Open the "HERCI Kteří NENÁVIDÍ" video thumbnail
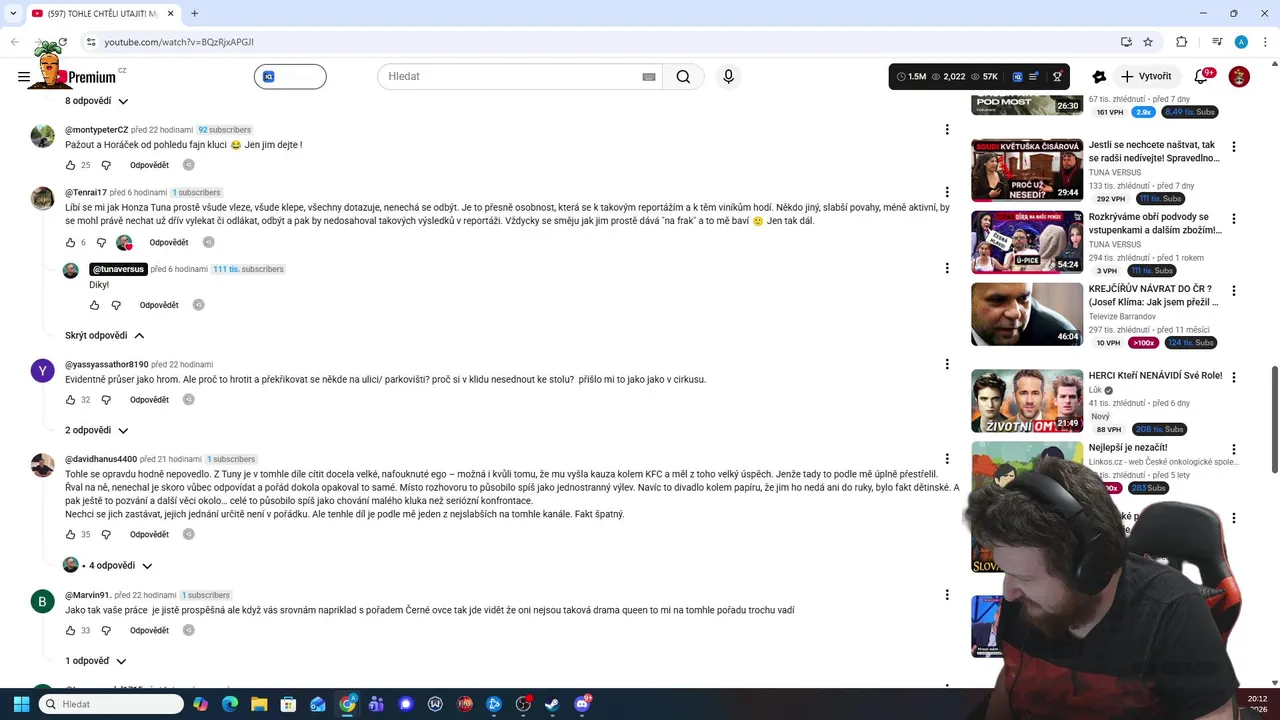The width and height of the screenshot is (1280, 720). (1027, 401)
